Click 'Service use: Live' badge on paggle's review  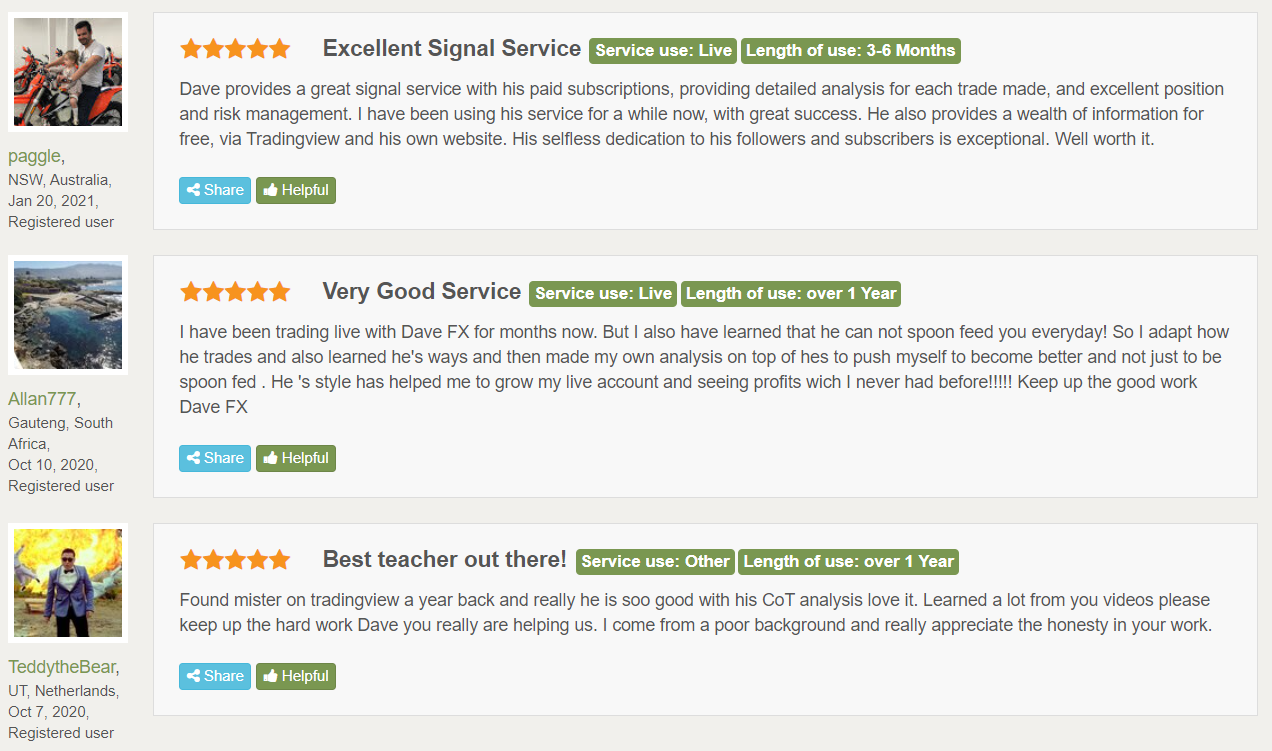tap(663, 50)
